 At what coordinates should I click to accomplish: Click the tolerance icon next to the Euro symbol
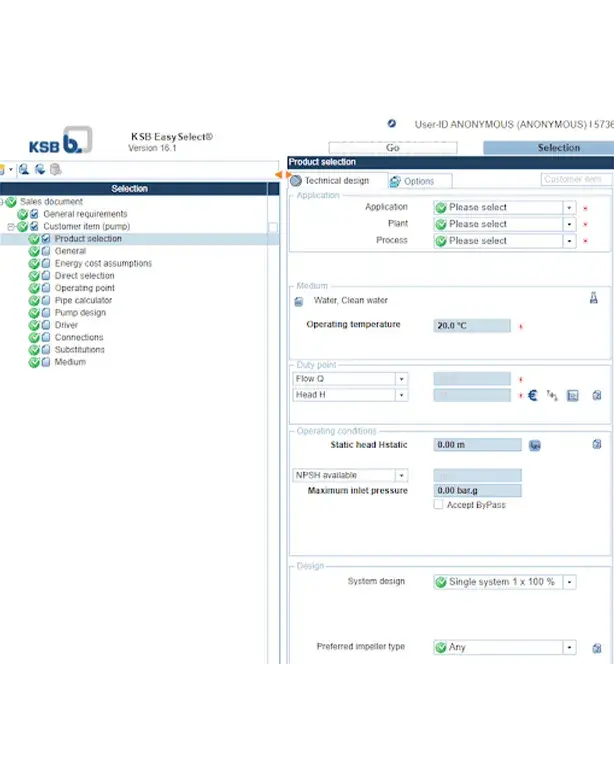[552, 395]
